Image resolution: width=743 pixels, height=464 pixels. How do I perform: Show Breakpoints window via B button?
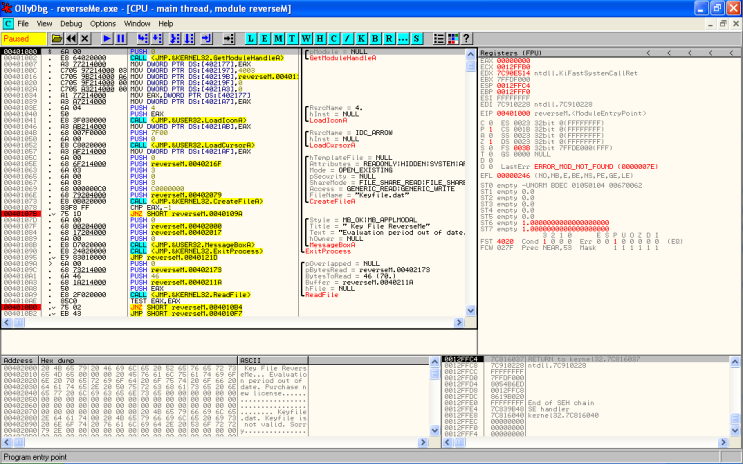(375, 39)
